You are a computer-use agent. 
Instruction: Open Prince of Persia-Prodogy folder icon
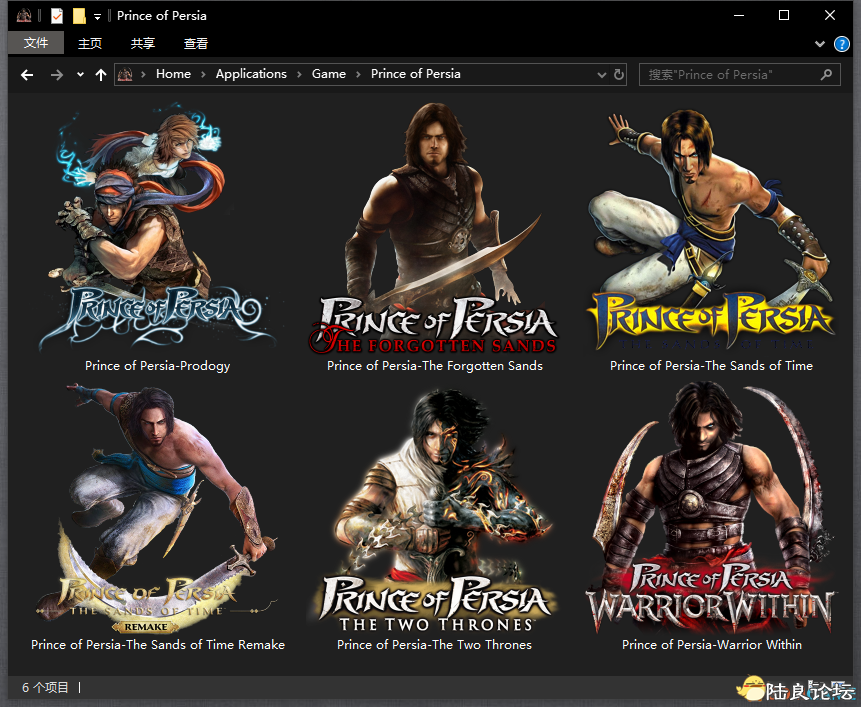coord(157,230)
